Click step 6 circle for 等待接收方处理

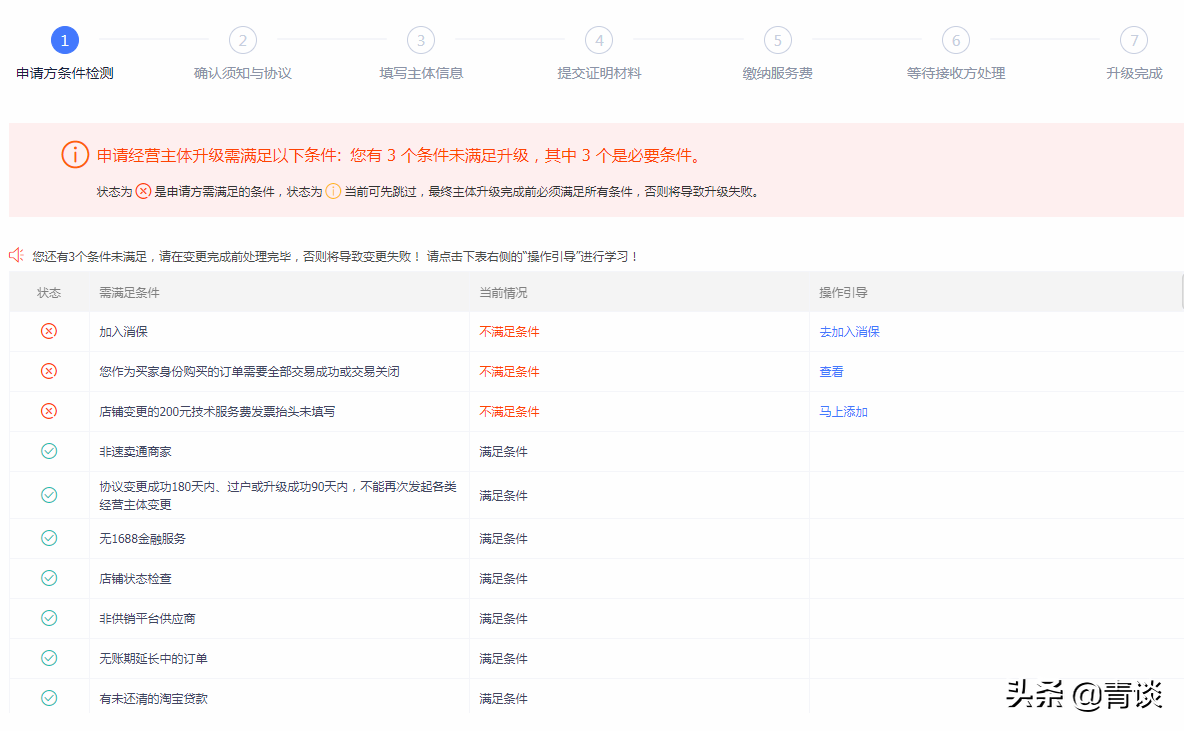(955, 40)
